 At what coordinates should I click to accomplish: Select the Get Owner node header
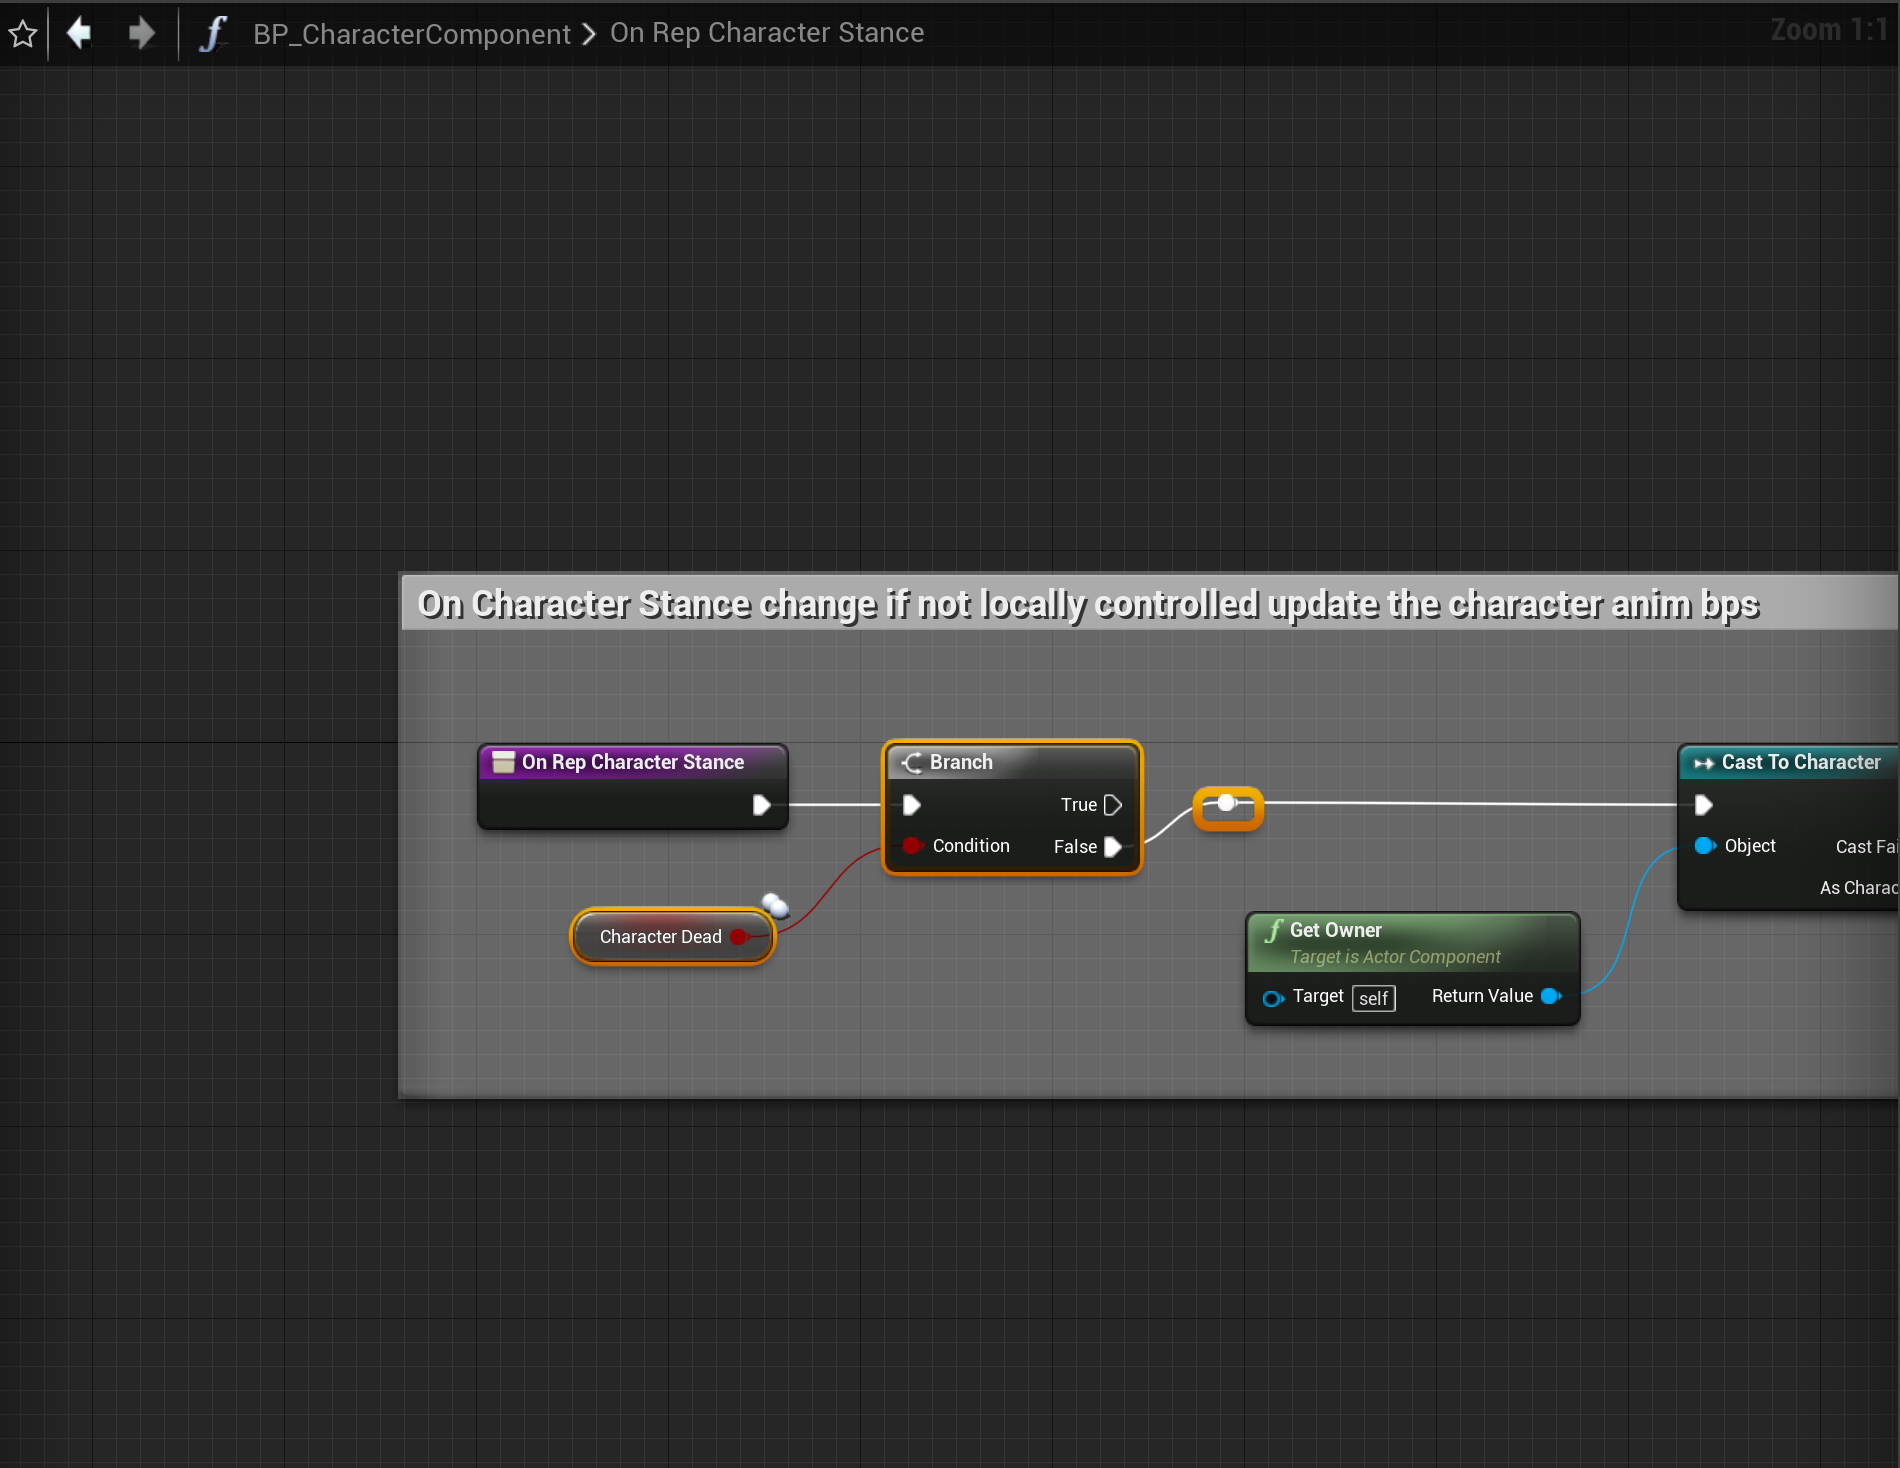click(x=1410, y=930)
